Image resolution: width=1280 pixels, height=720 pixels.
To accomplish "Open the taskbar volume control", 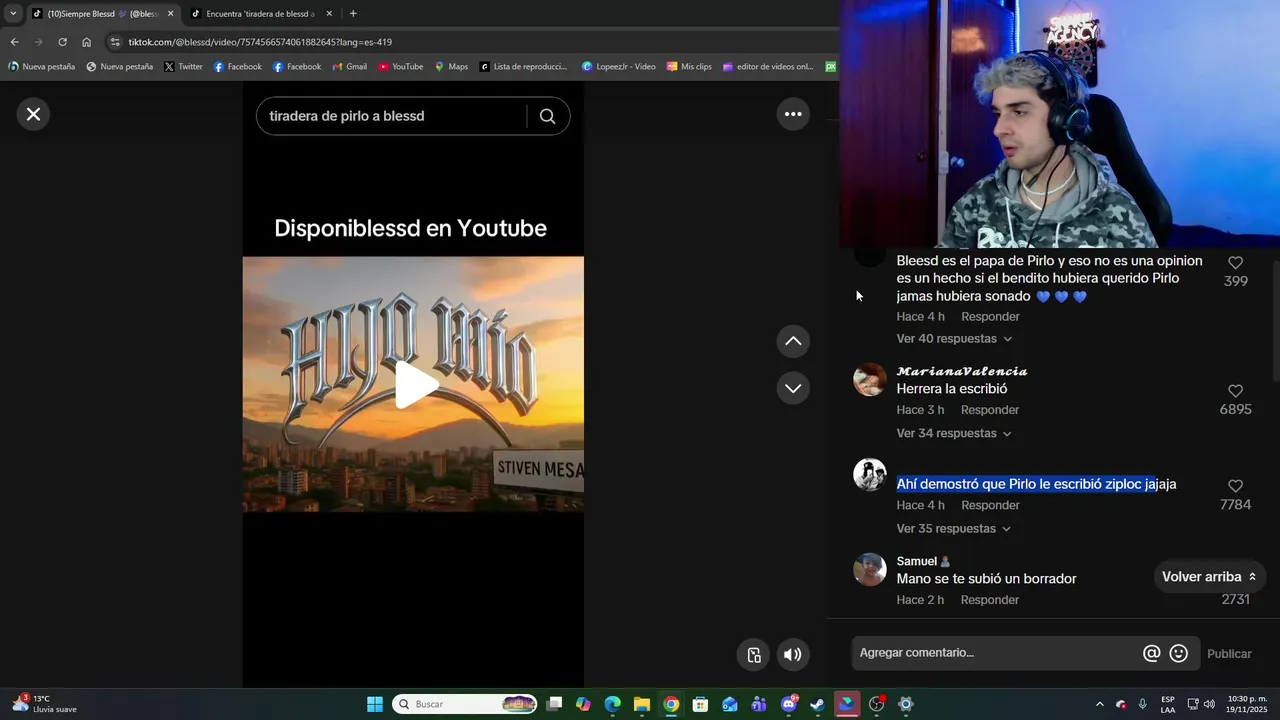I will (x=1209, y=704).
